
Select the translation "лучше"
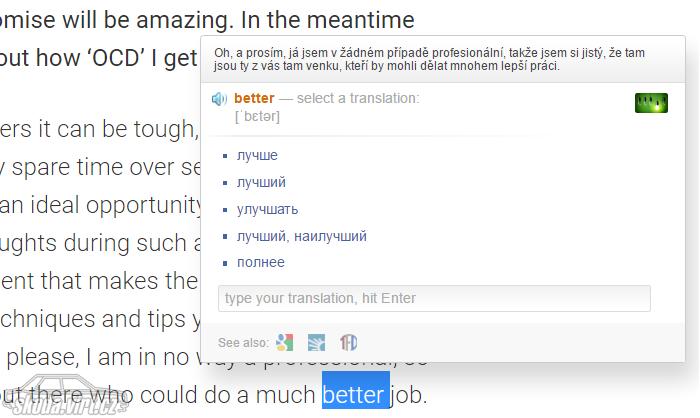257,155
